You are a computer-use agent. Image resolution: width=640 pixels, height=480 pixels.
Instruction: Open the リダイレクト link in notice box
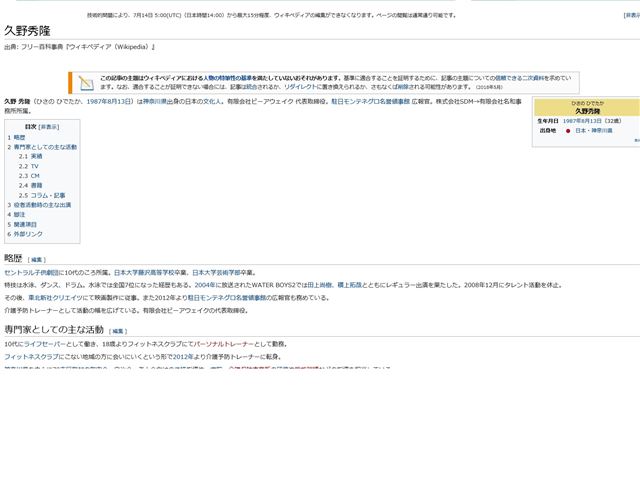pos(300,87)
